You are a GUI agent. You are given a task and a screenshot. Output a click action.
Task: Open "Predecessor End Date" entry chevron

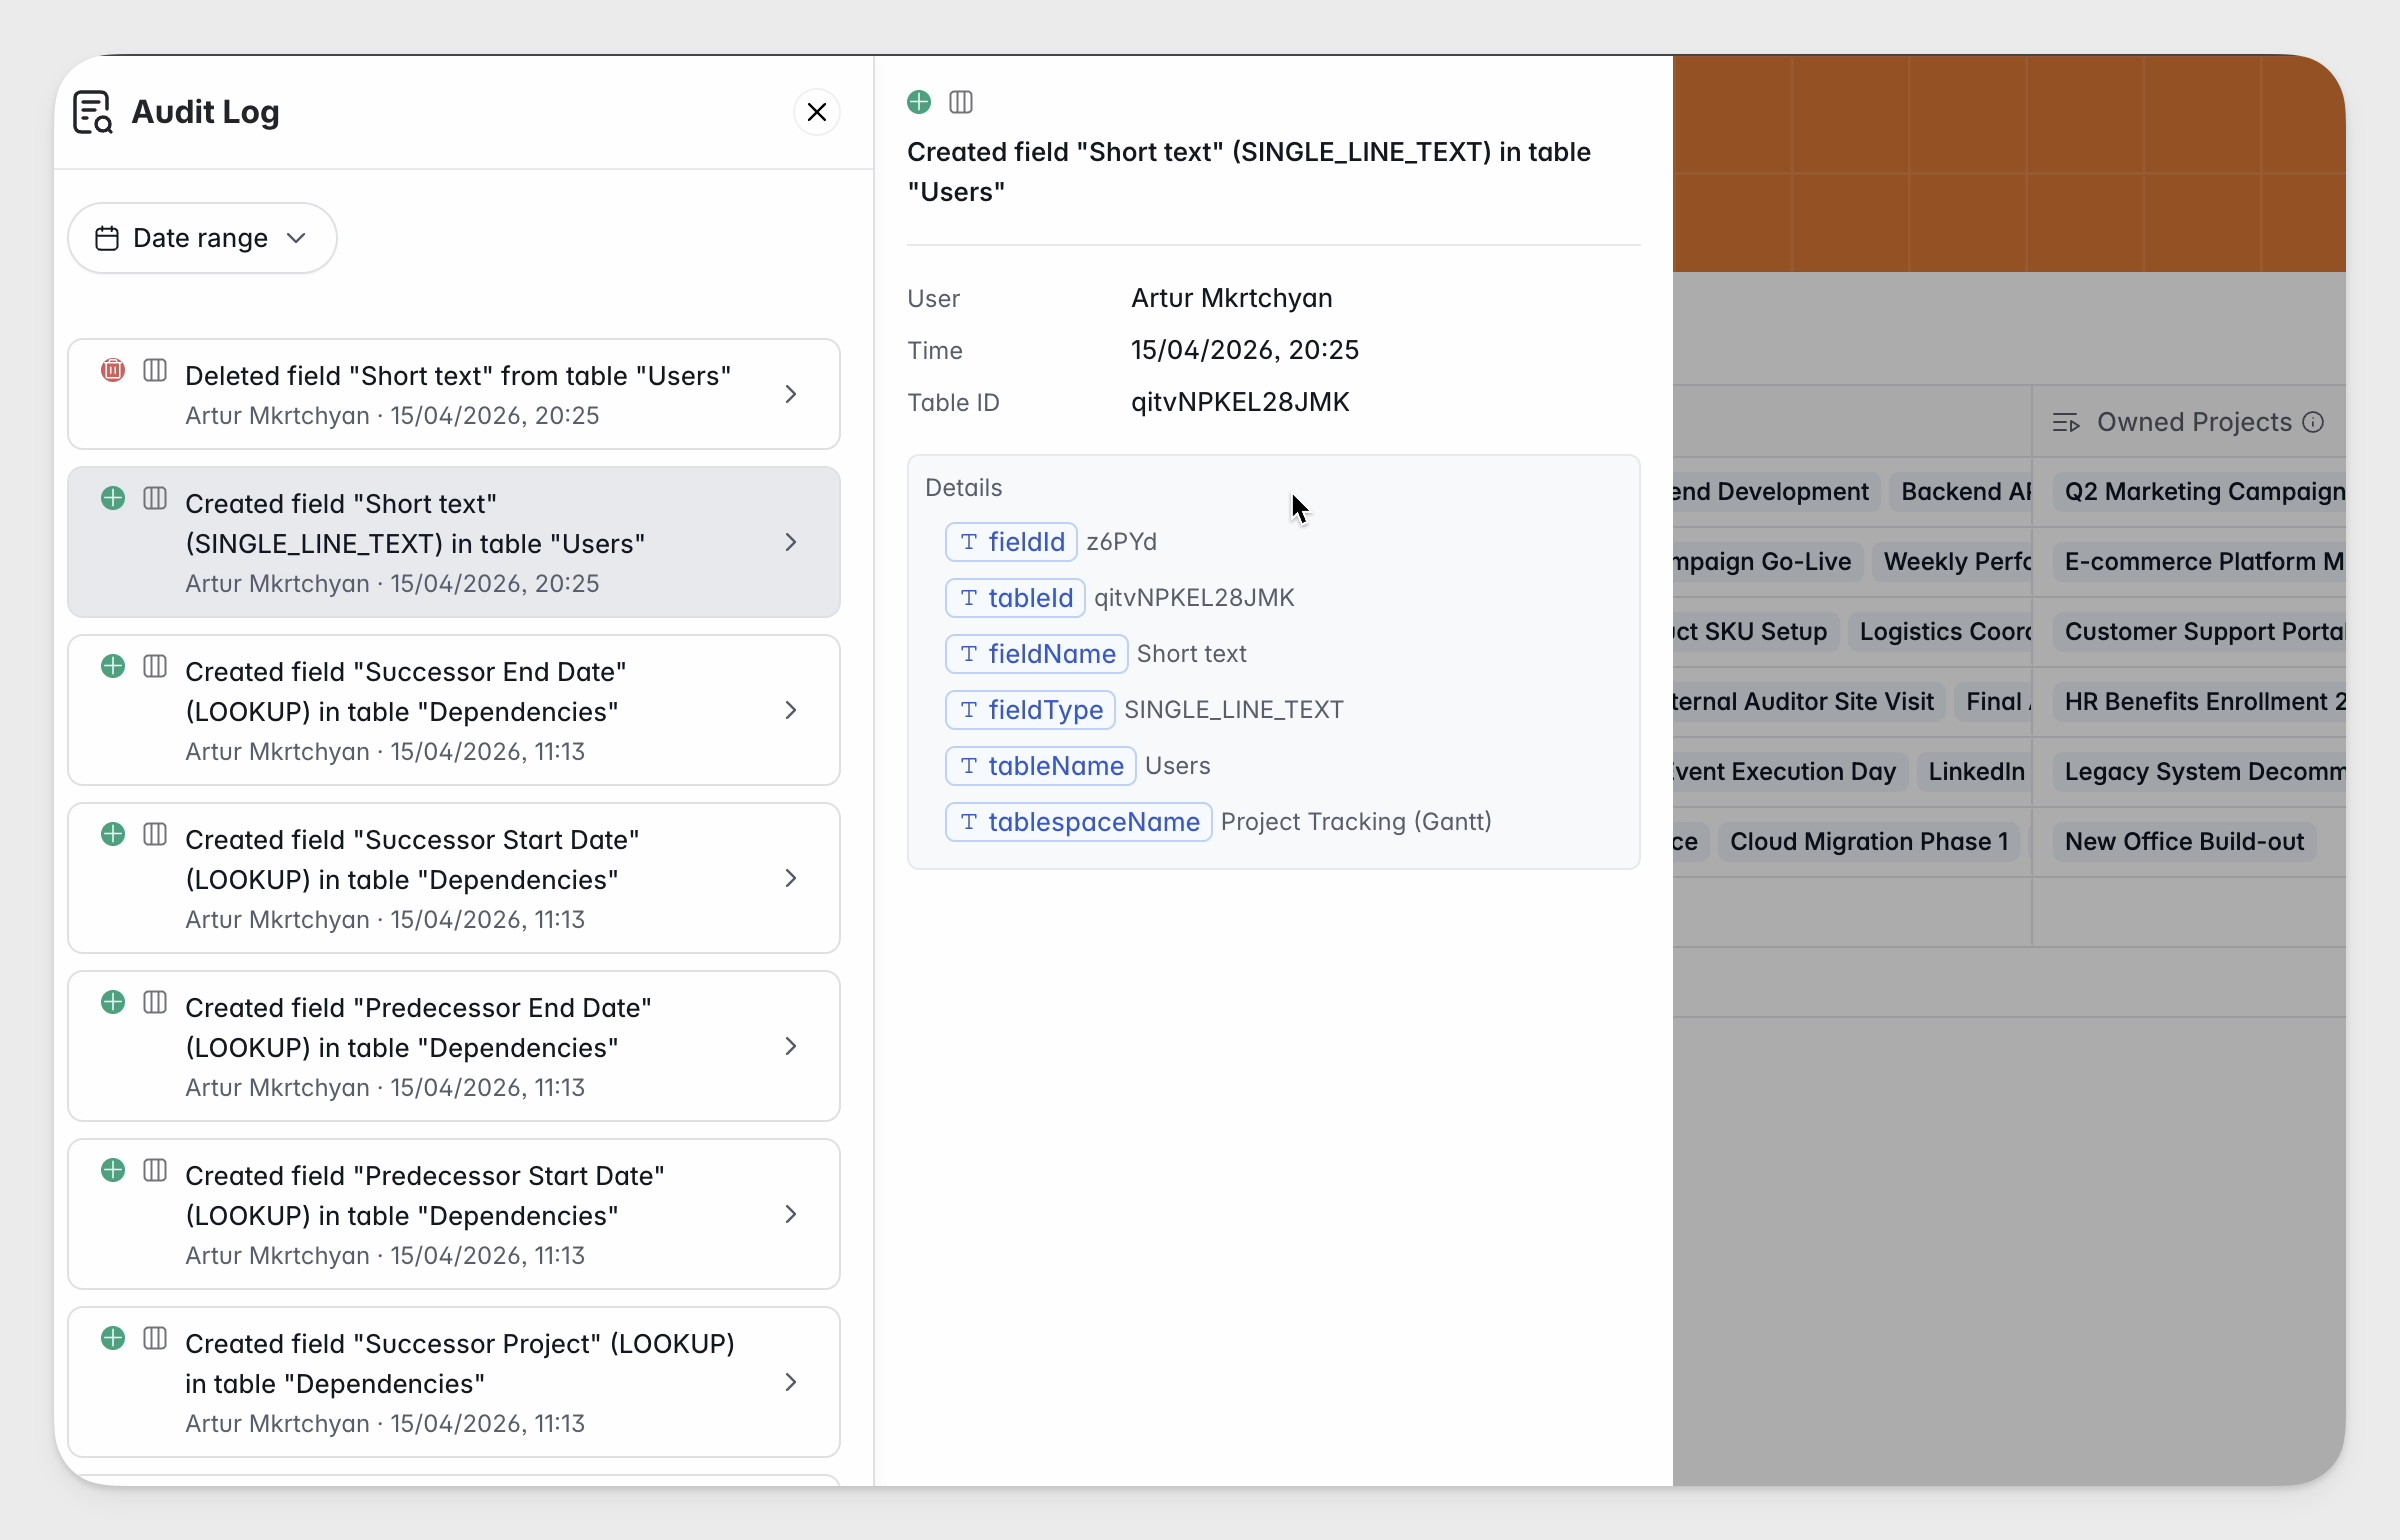pos(791,1046)
